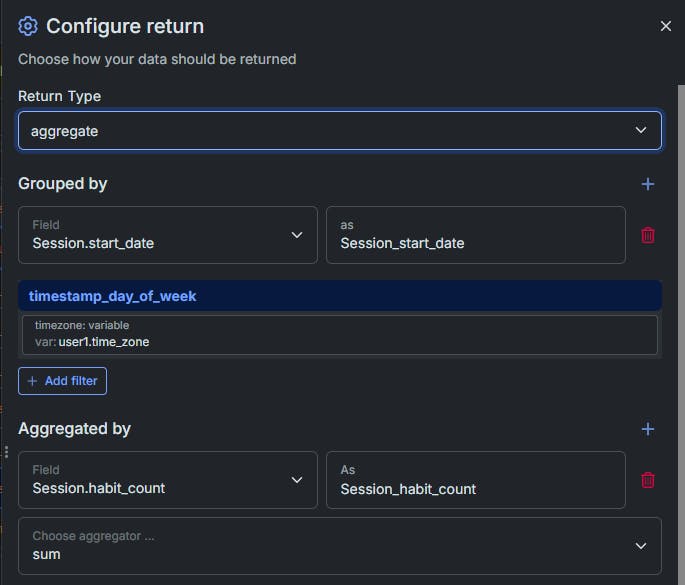Click the Grouped by section heading

tap(62, 184)
